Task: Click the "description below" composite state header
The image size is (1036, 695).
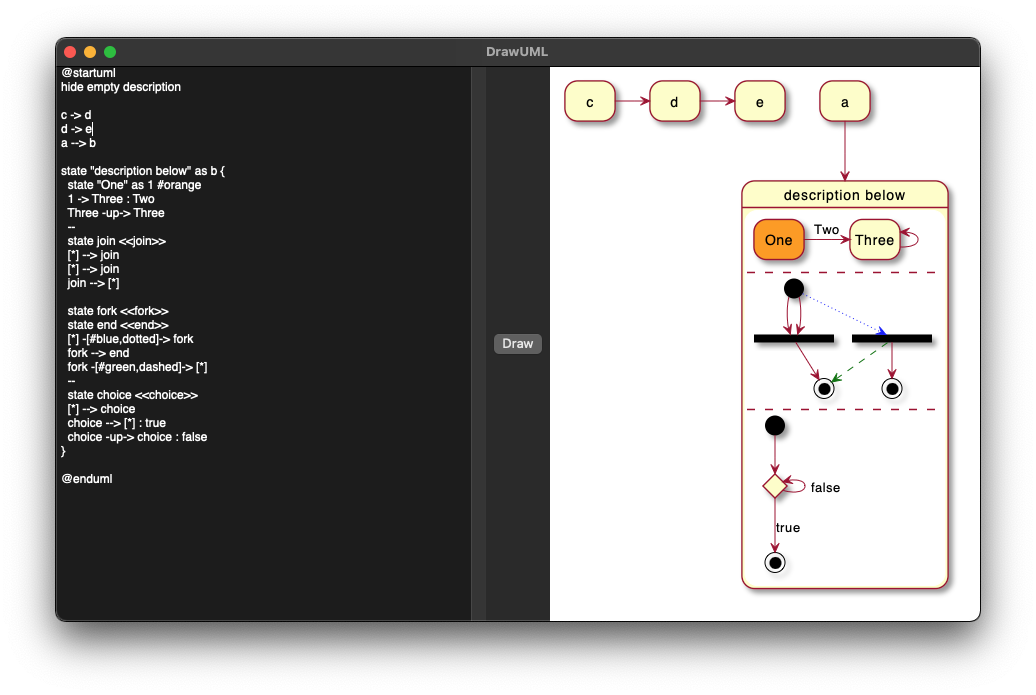Action: (844, 195)
